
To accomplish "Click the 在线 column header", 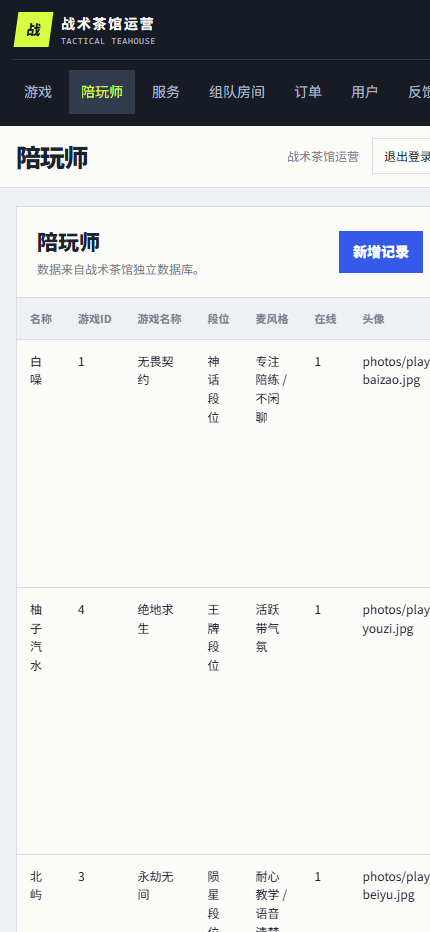I will (x=325, y=319).
